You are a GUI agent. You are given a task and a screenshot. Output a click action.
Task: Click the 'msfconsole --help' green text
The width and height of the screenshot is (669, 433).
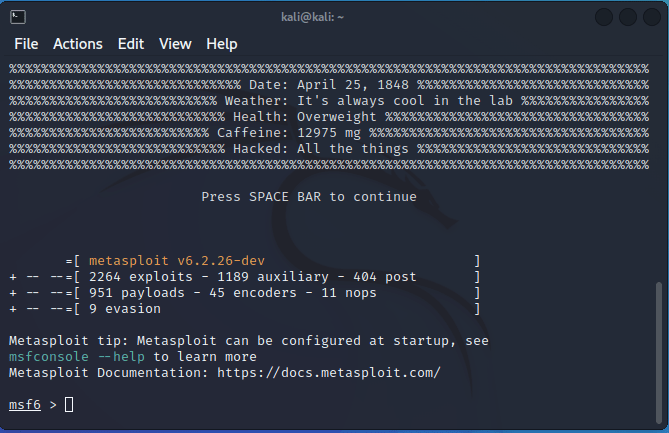77,357
